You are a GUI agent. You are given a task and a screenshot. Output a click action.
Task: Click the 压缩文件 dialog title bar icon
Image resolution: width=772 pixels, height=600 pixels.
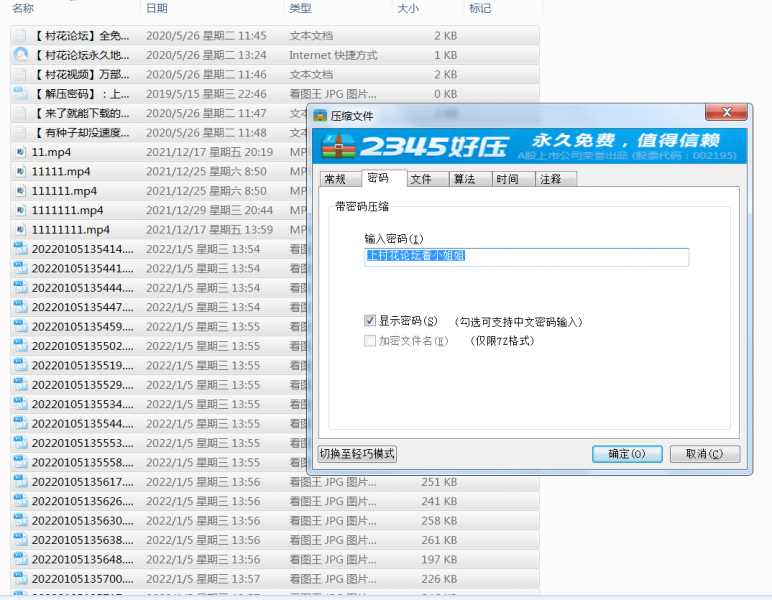pos(320,116)
